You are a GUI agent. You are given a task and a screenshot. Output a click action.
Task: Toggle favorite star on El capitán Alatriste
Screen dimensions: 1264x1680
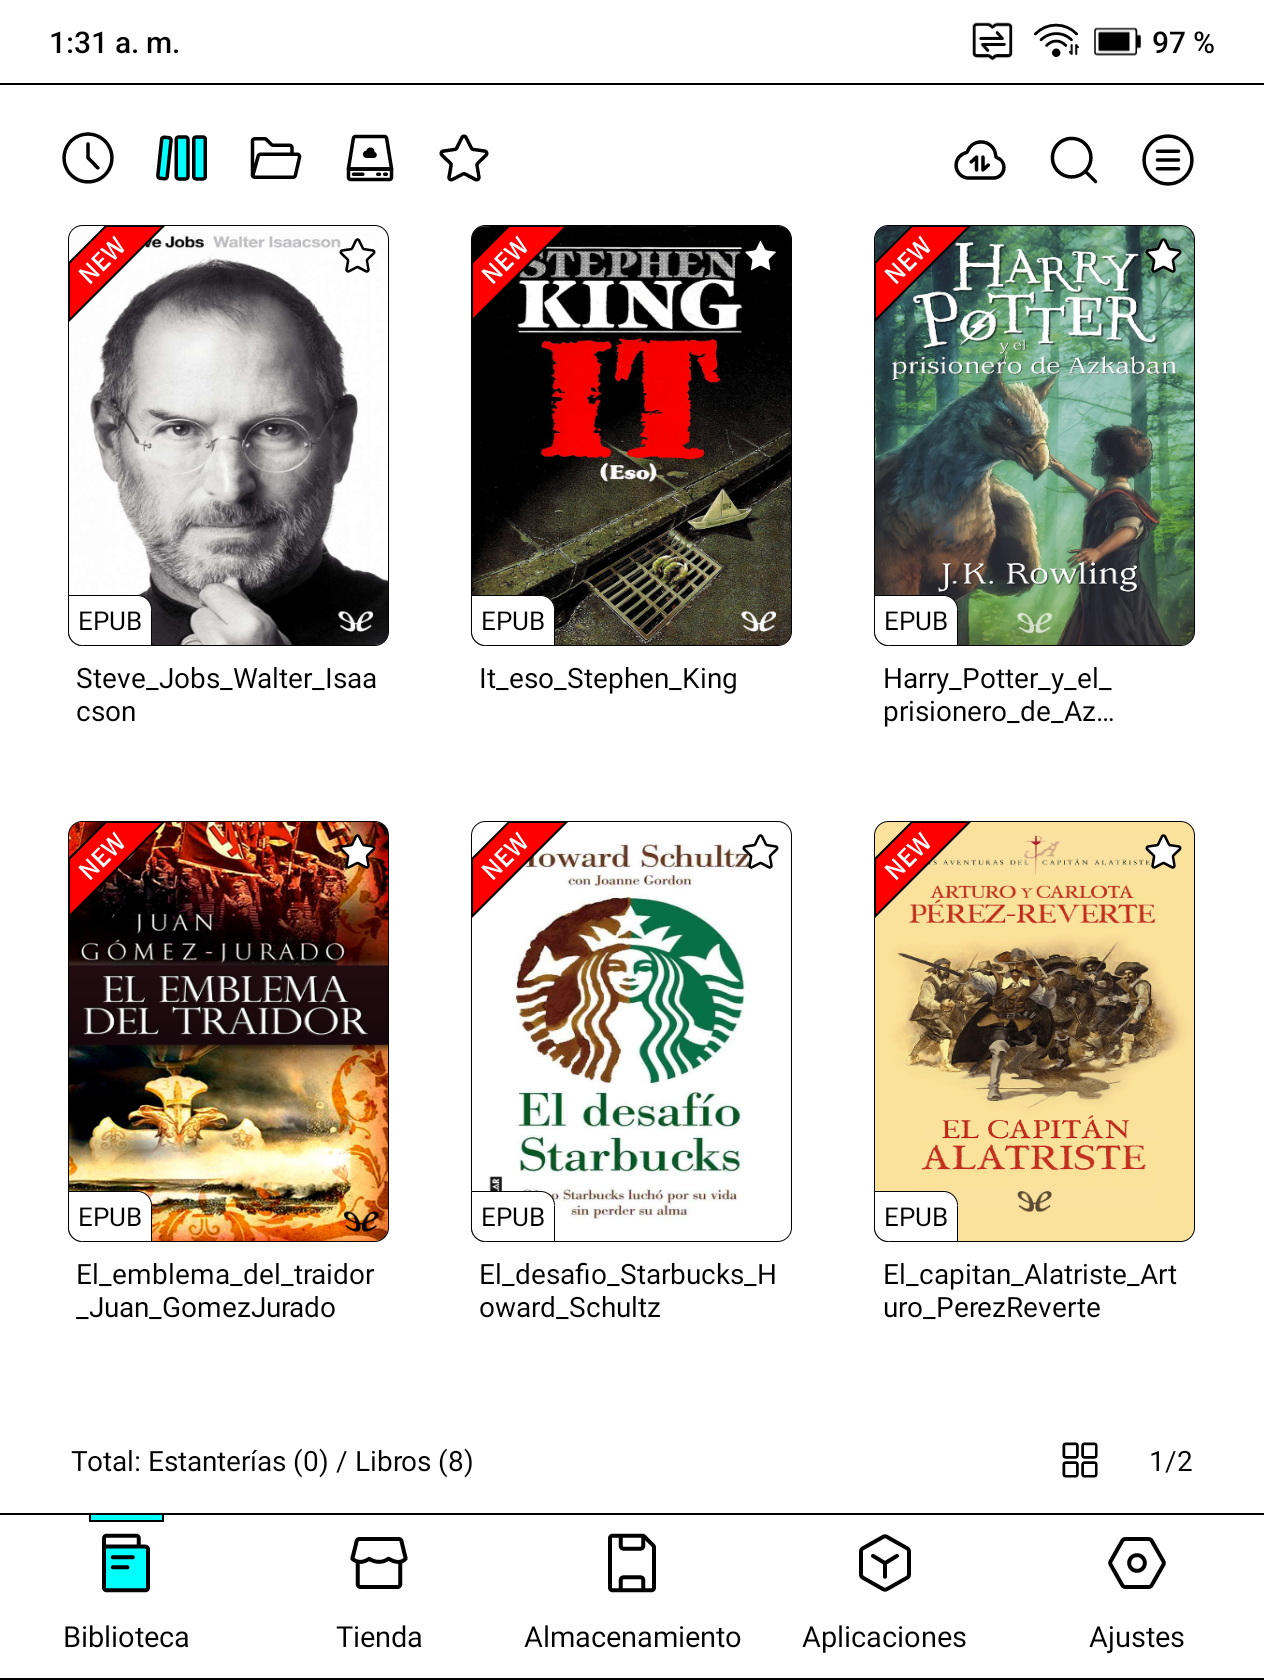click(x=1163, y=852)
